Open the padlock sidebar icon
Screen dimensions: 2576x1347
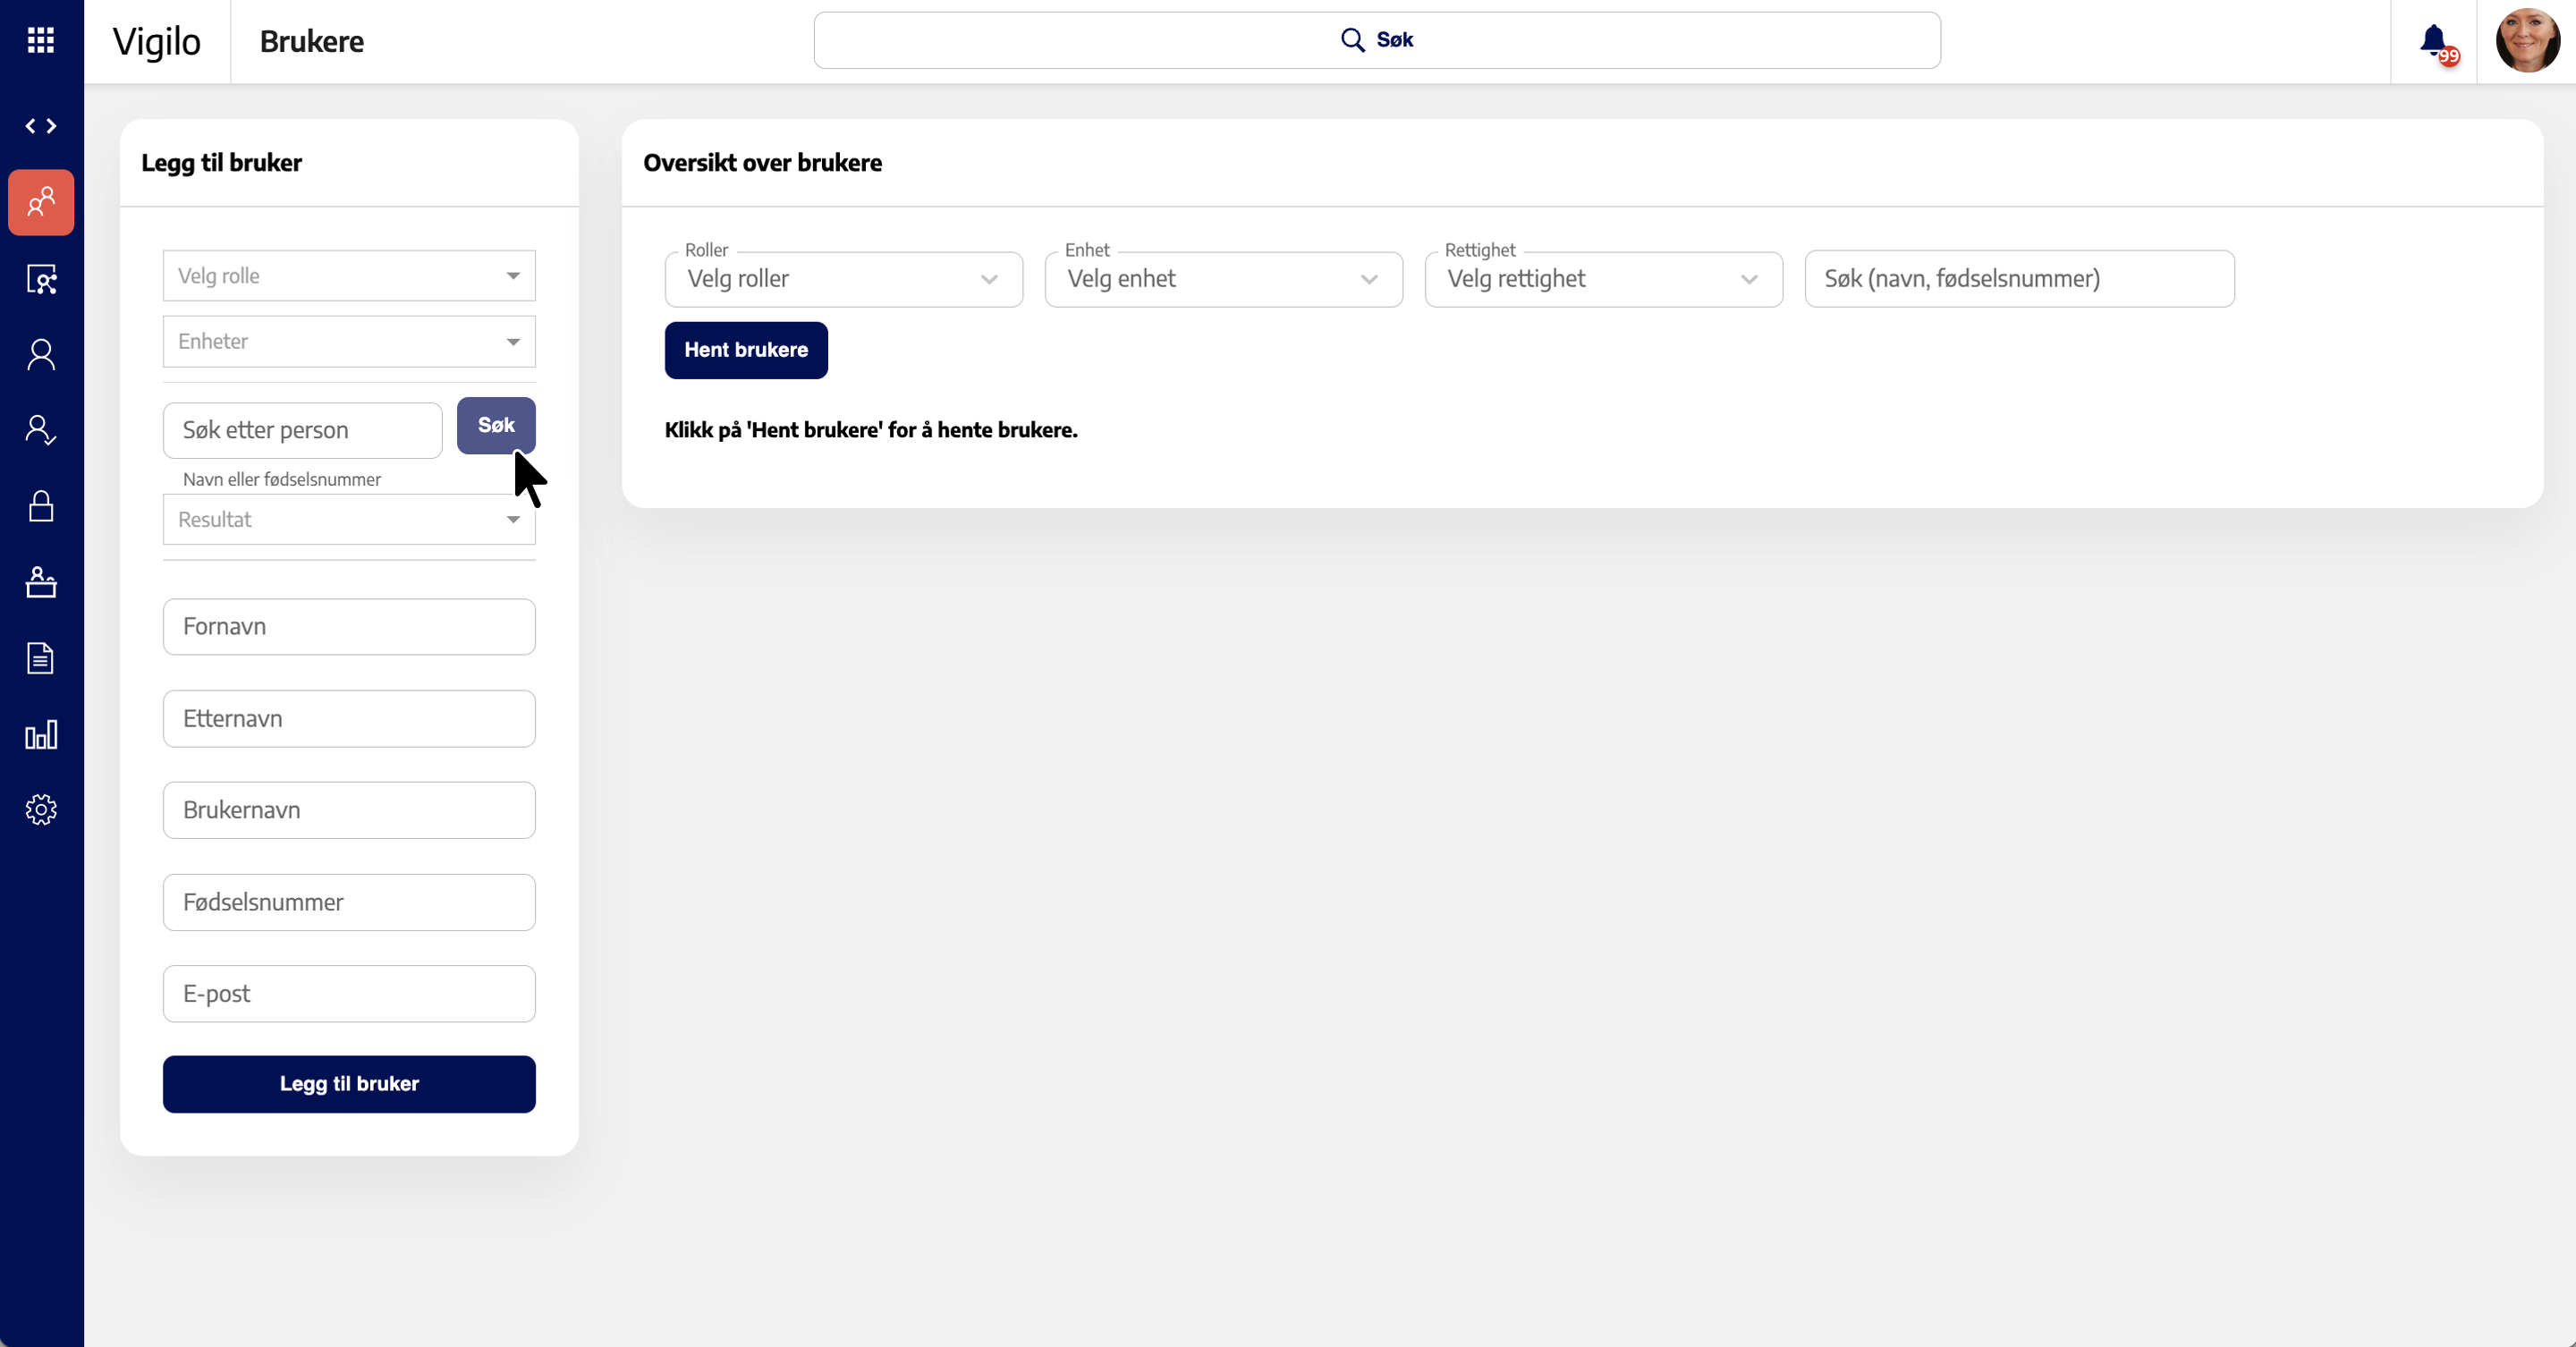pos(41,506)
